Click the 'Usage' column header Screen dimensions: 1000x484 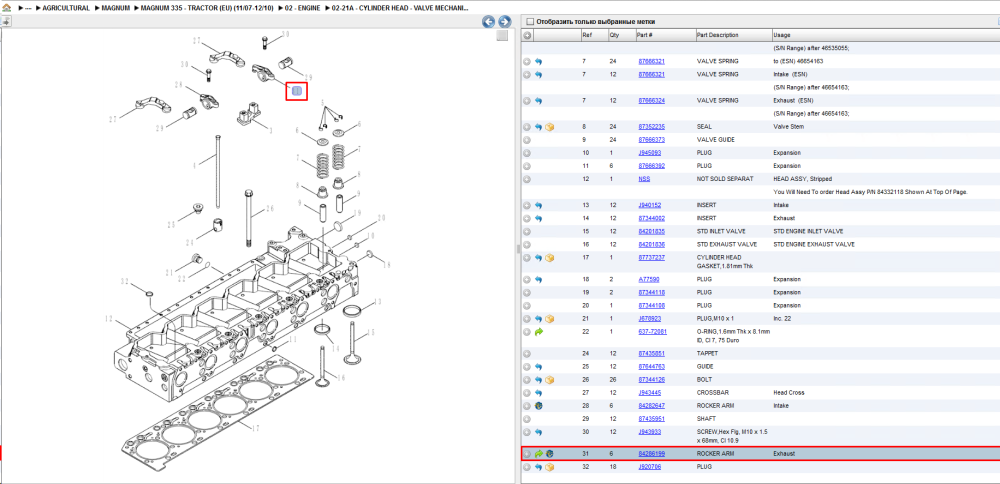[x=885, y=36]
